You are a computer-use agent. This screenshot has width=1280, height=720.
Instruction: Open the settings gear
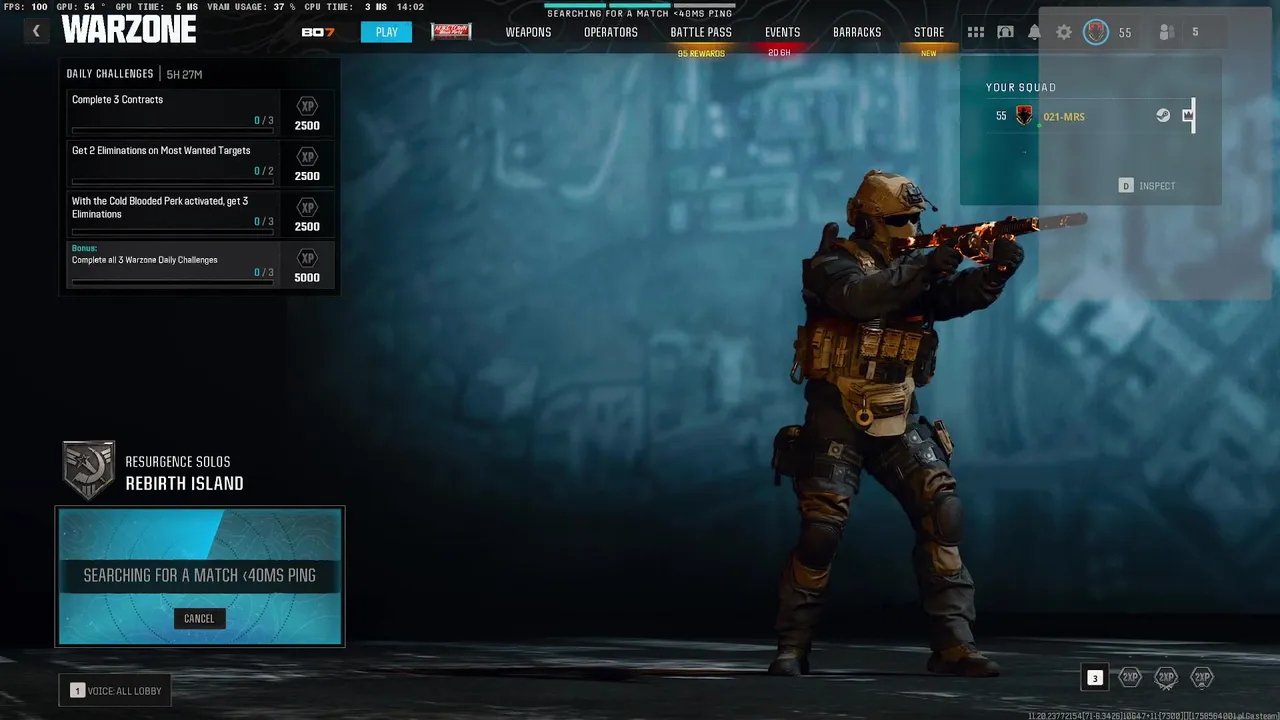(x=1064, y=32)
